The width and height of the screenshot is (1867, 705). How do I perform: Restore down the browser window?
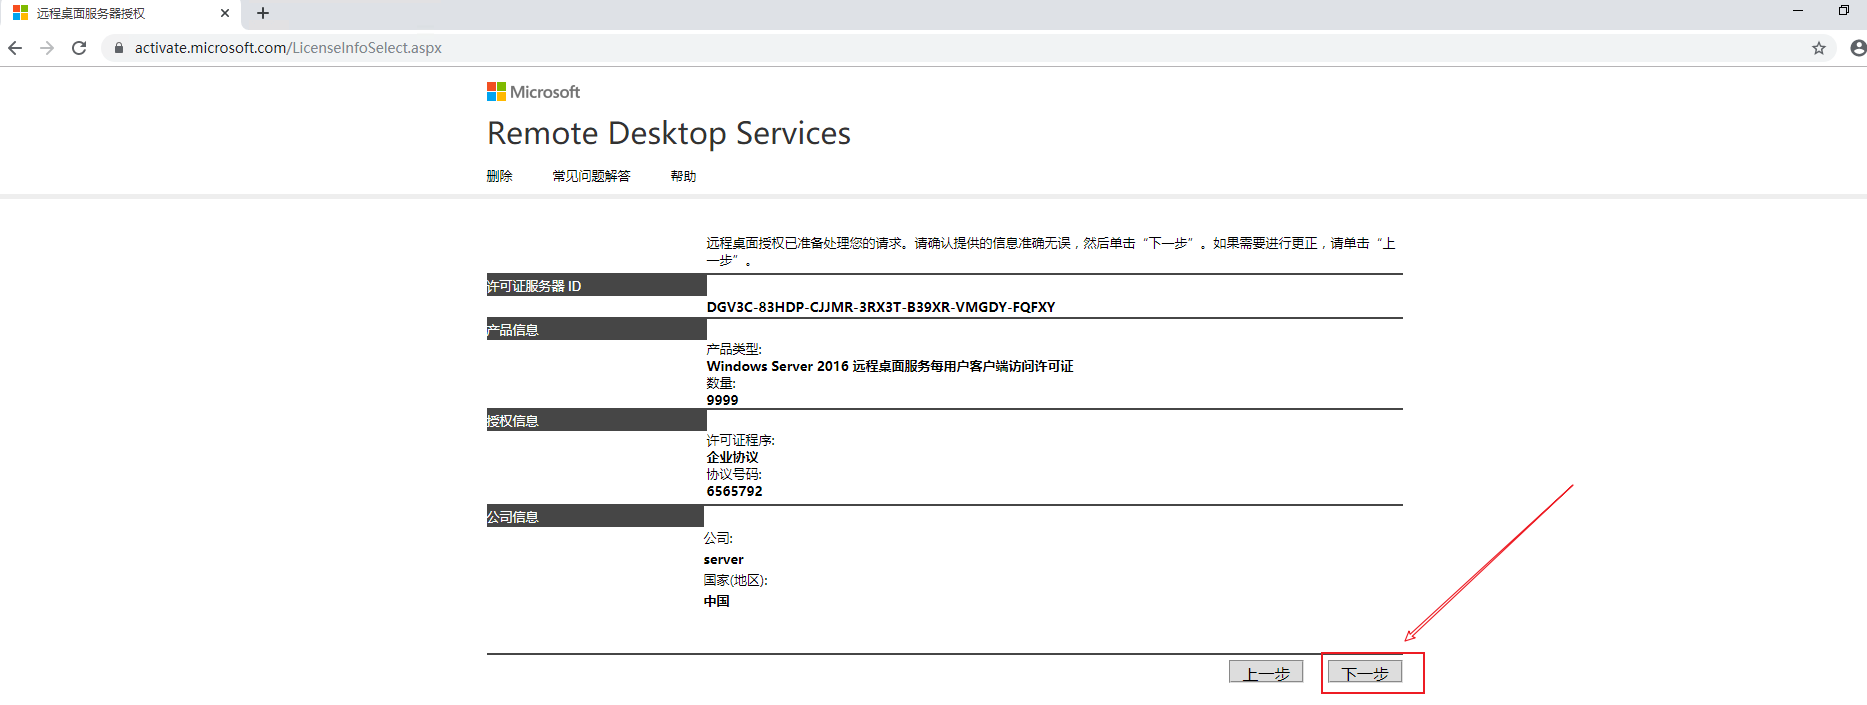(x=1844, y=11)
